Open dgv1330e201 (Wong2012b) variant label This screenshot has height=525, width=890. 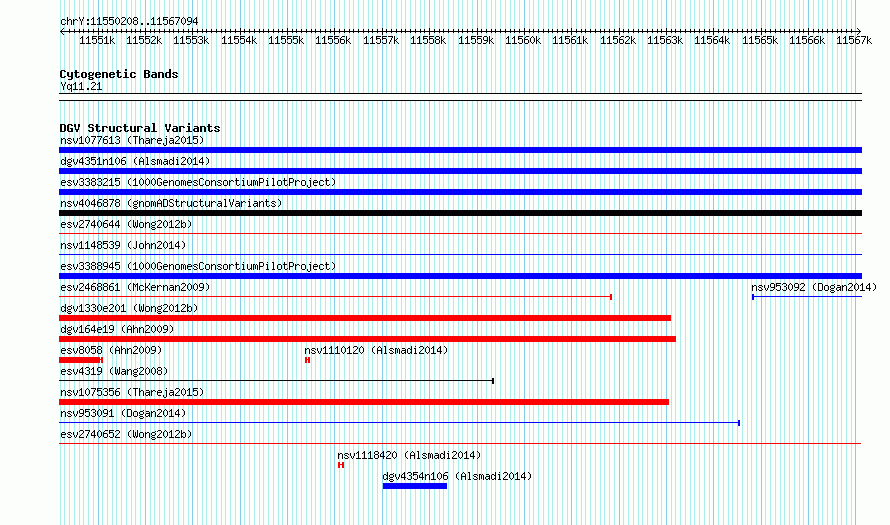pos(129,308)
